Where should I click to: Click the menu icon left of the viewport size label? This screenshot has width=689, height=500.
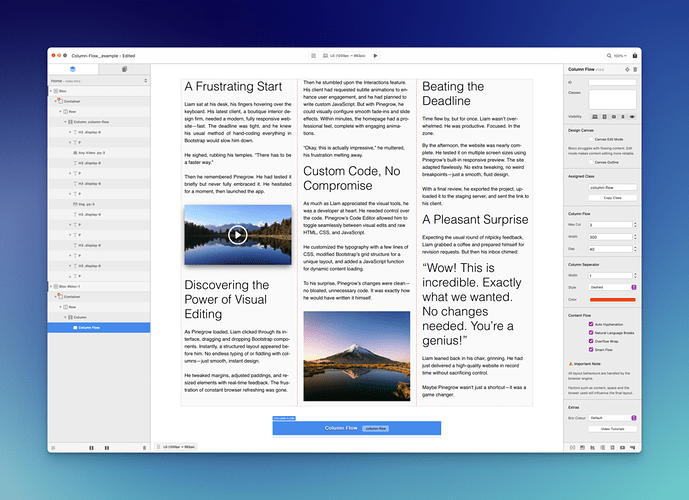click(313, 55)
